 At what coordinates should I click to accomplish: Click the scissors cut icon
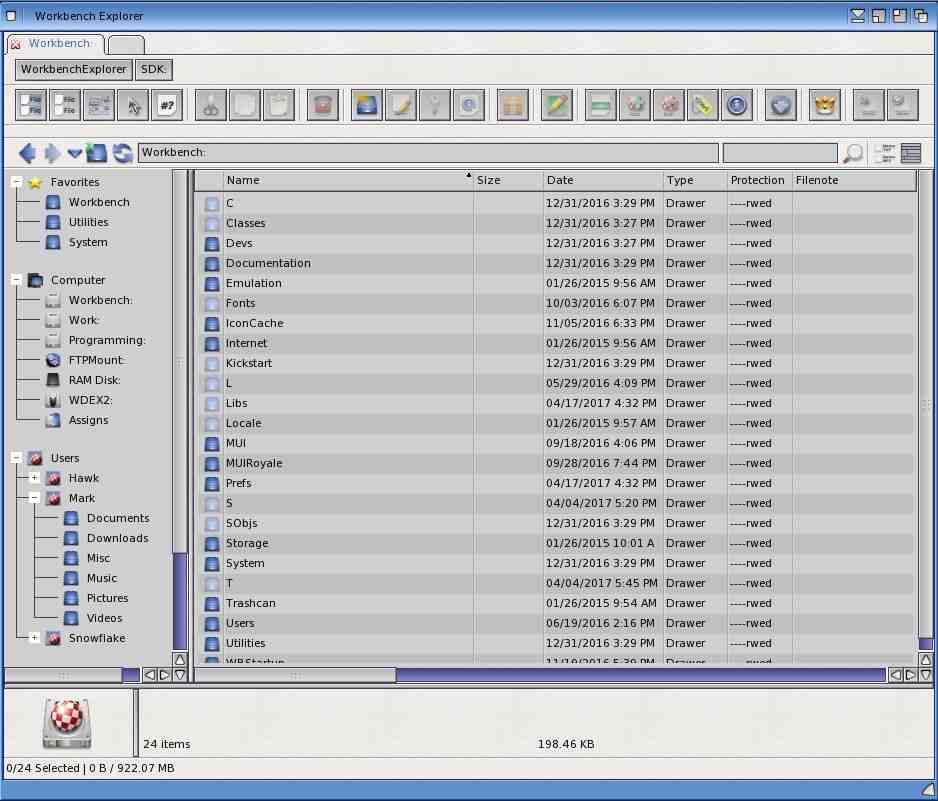pos(211,105)
